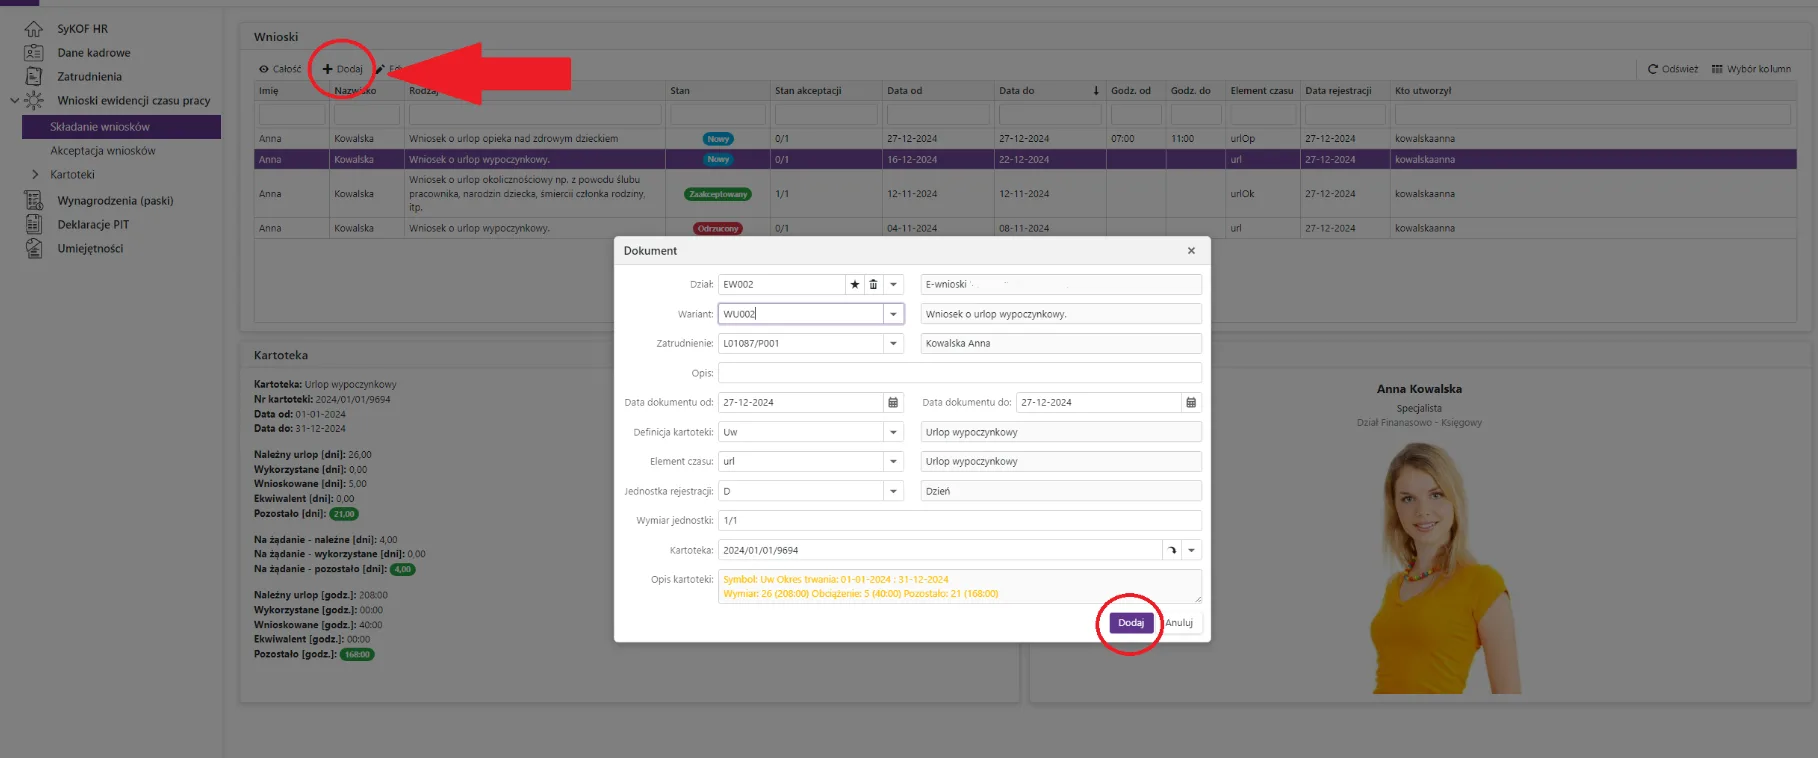Click Anuluj to cancel the document

[x=1180, y=623]
